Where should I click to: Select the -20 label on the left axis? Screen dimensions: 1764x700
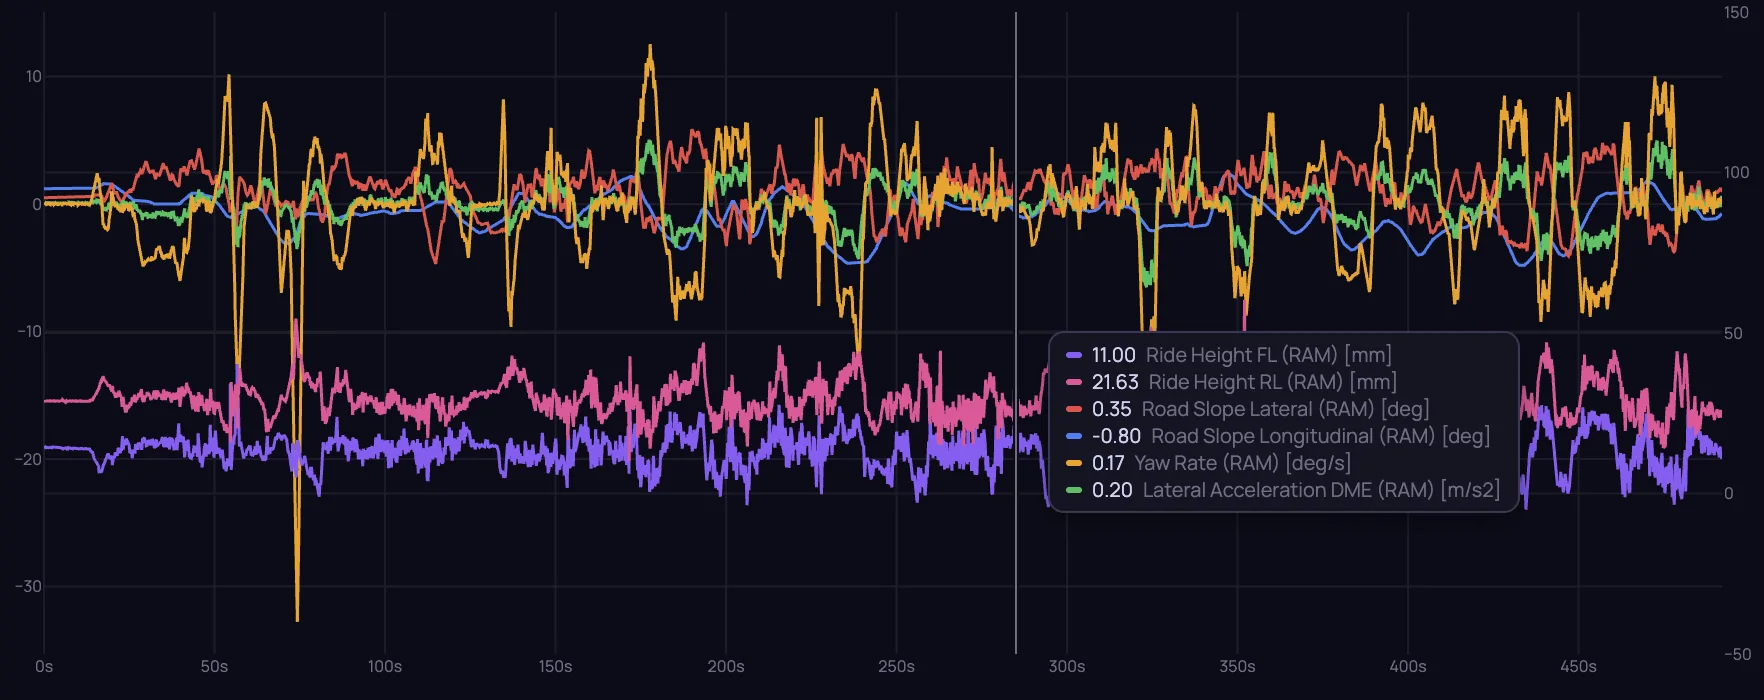point(29,460)
